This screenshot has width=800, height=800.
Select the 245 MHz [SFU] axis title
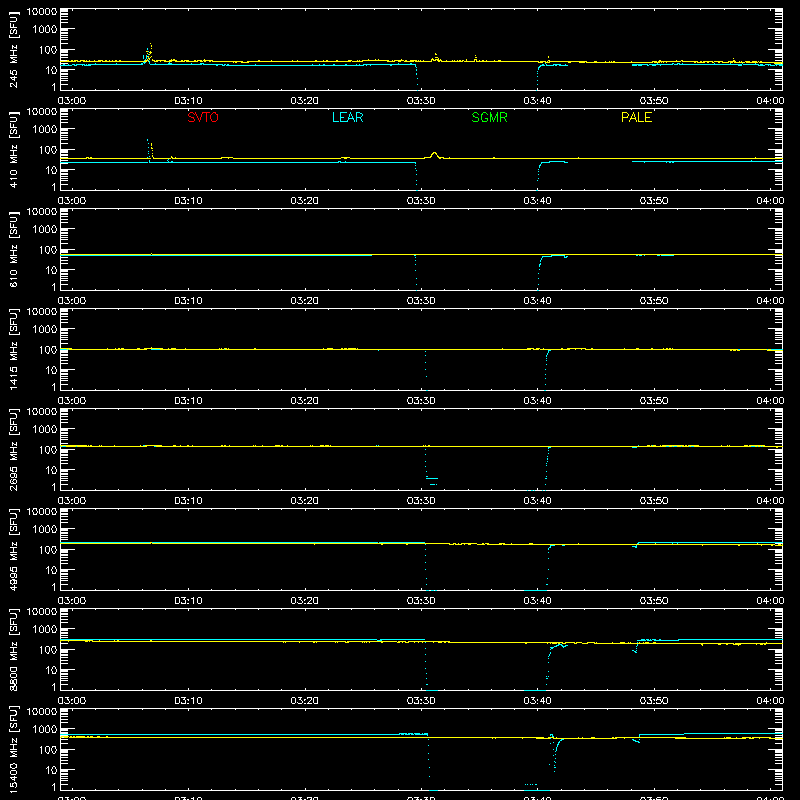click(x=13, y=49)
